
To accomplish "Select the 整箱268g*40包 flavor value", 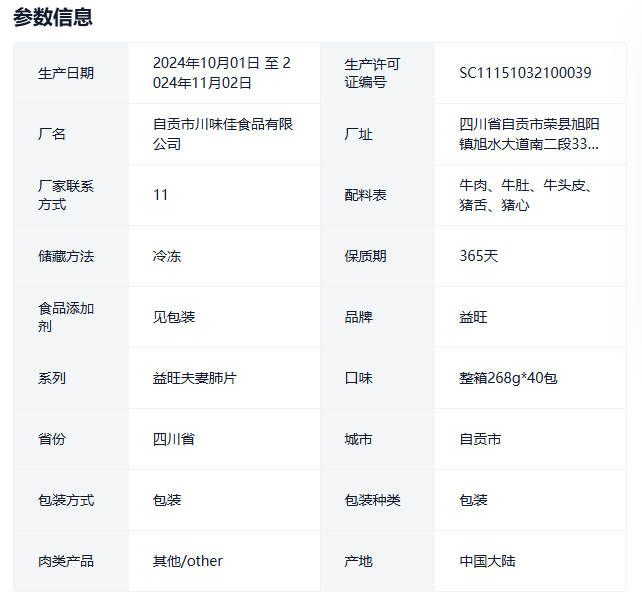I will coord(508,378).
